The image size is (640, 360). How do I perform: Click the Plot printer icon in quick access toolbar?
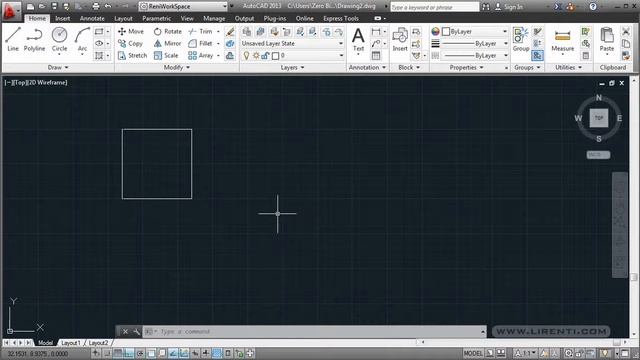point(96,6)
